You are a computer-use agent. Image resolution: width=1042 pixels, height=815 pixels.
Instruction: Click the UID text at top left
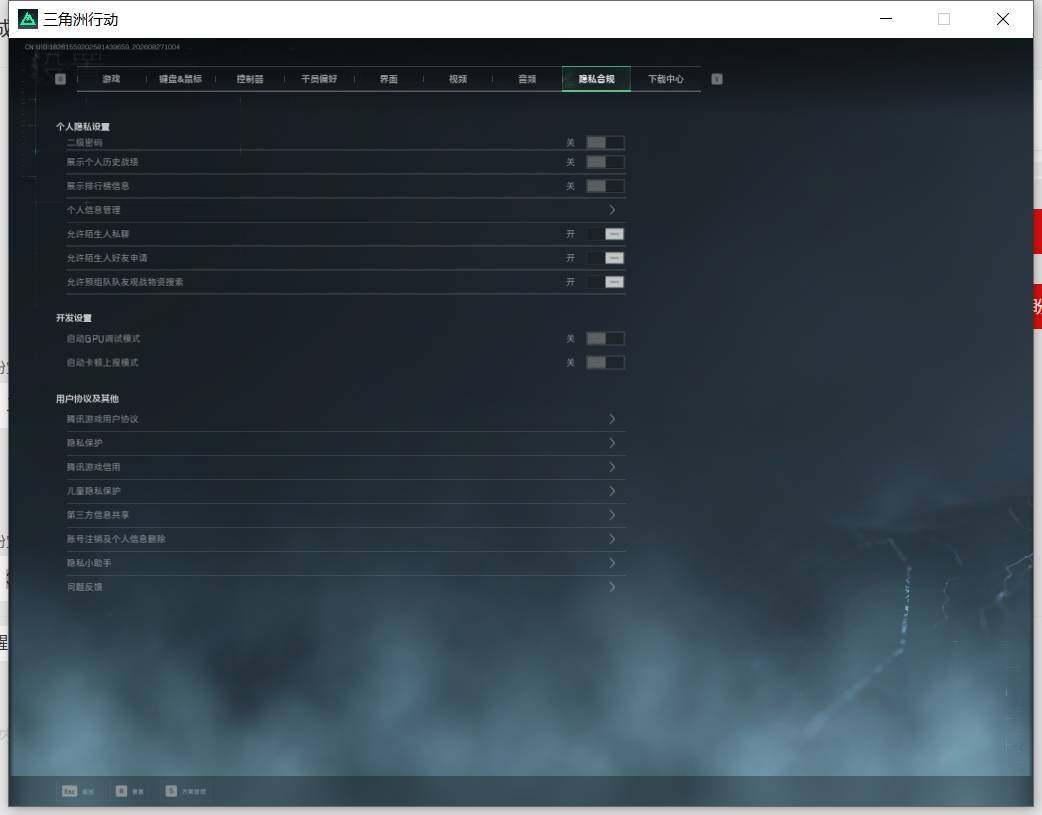click(x=102, y=47)
